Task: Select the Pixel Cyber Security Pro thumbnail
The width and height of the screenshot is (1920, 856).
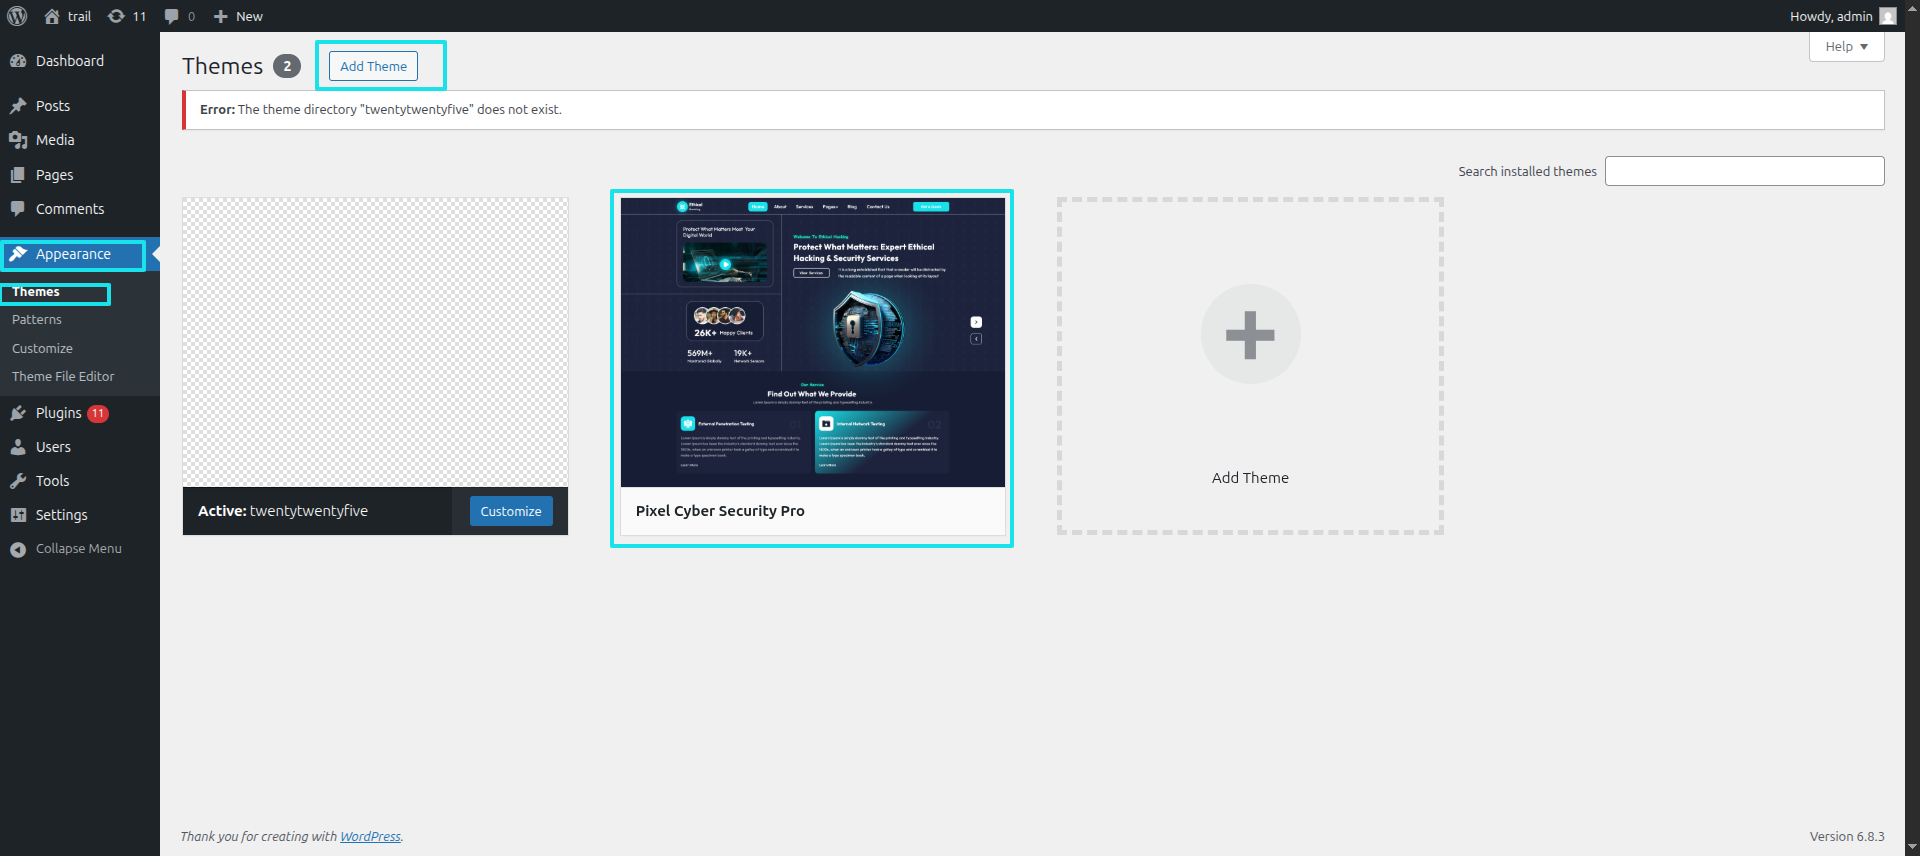Action: 812,342
